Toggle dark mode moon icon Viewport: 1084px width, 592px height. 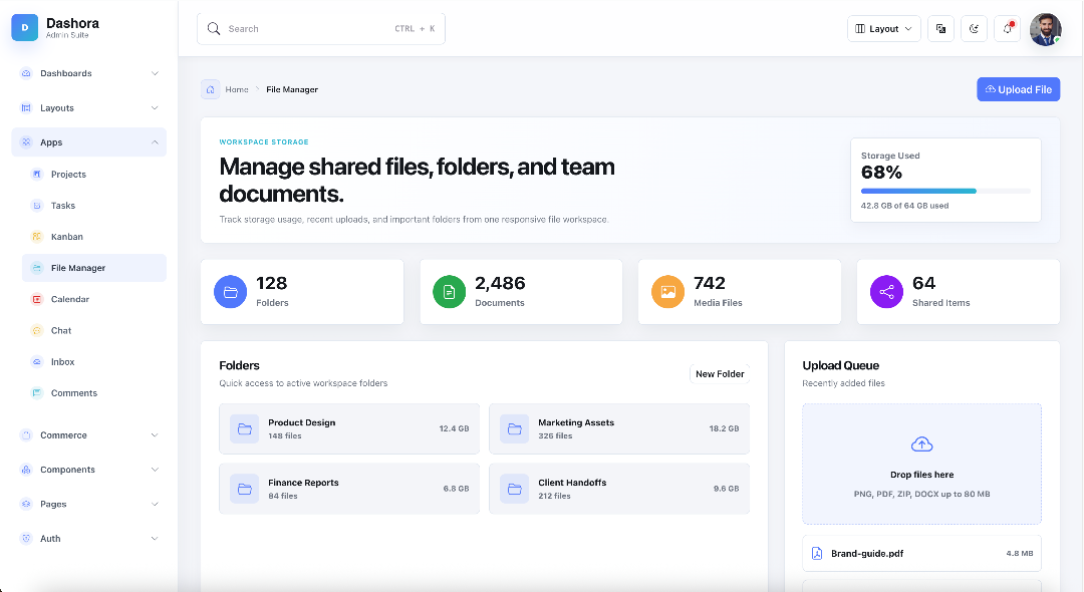(974, 28)
